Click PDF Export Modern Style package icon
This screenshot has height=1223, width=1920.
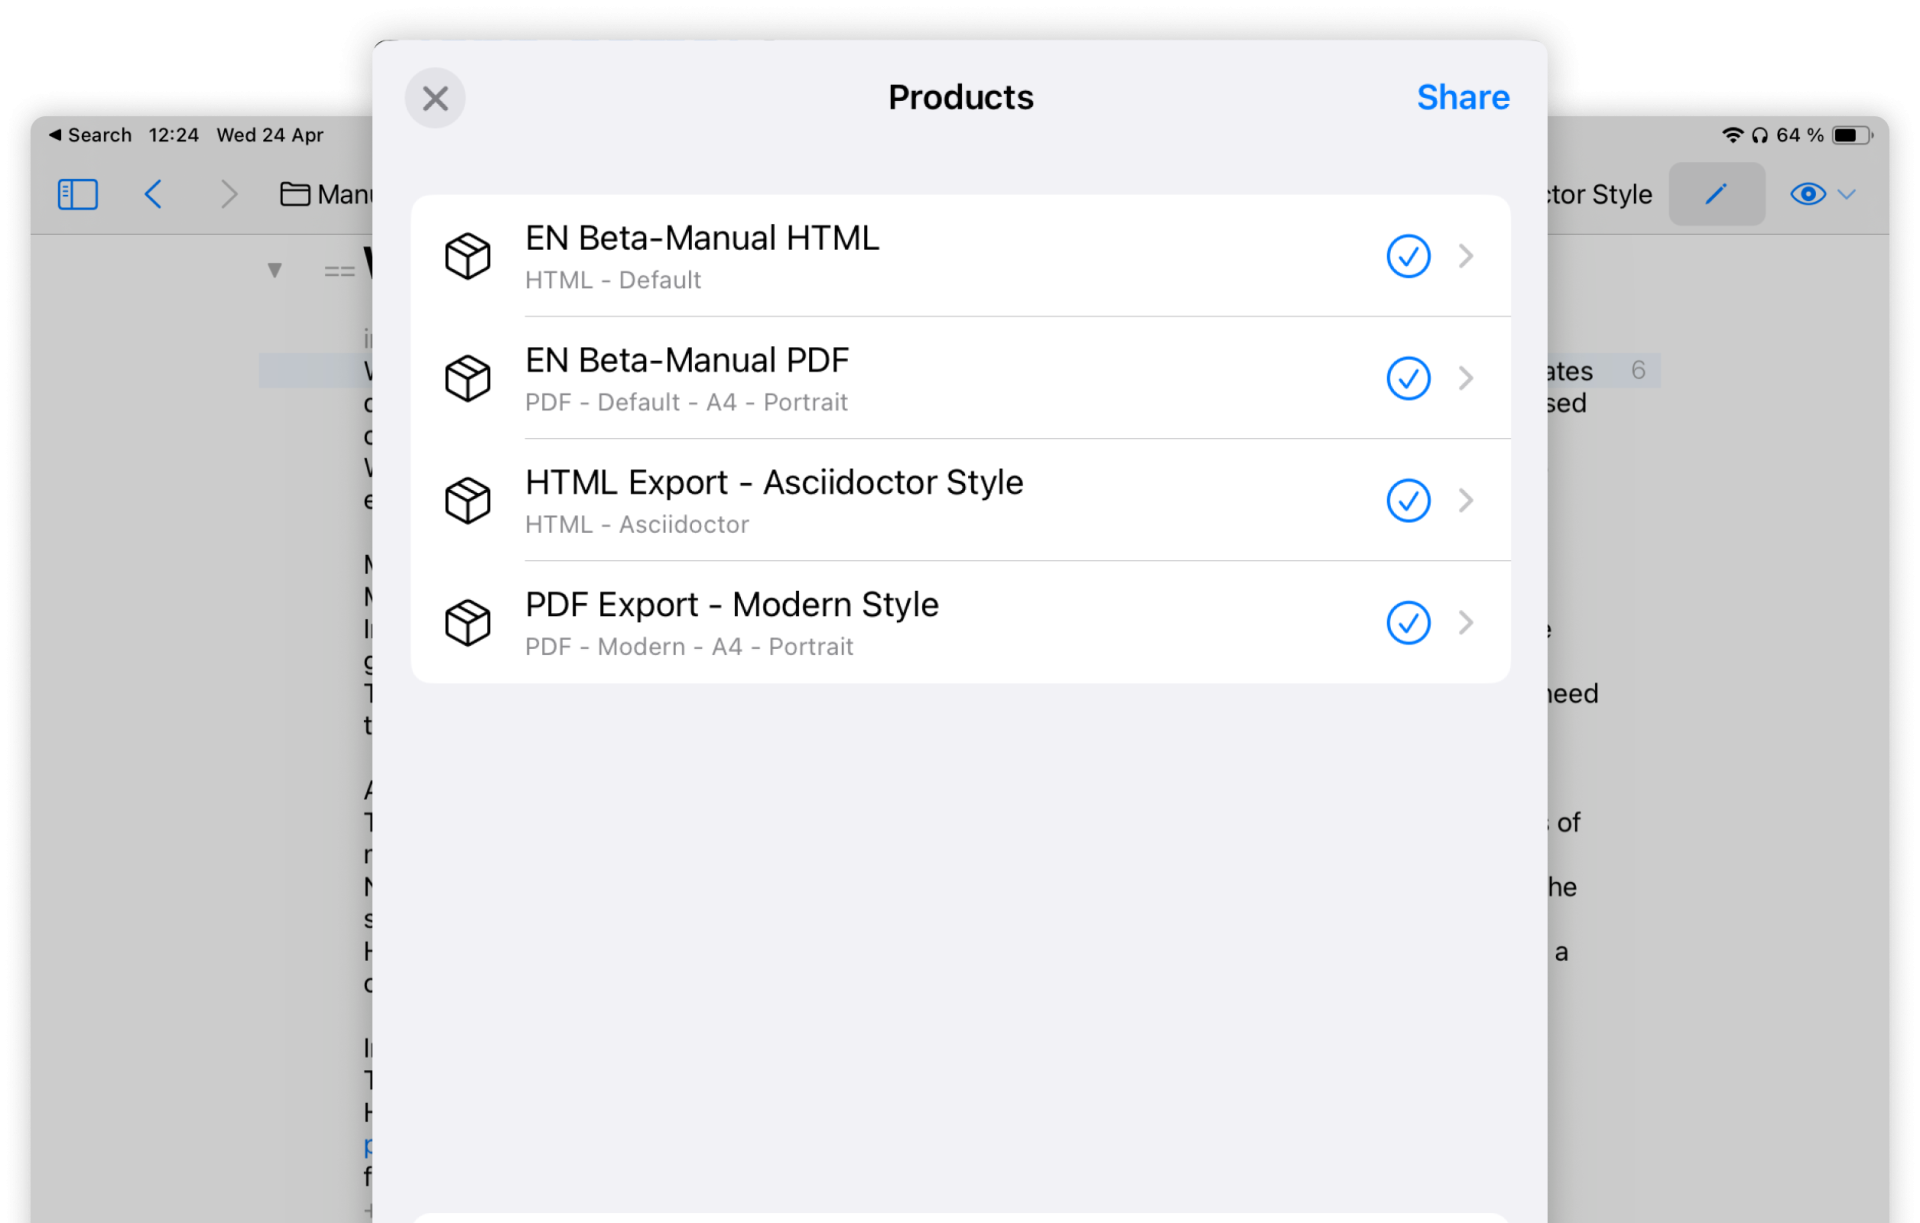pyautogui.click(x=467, y=622)
